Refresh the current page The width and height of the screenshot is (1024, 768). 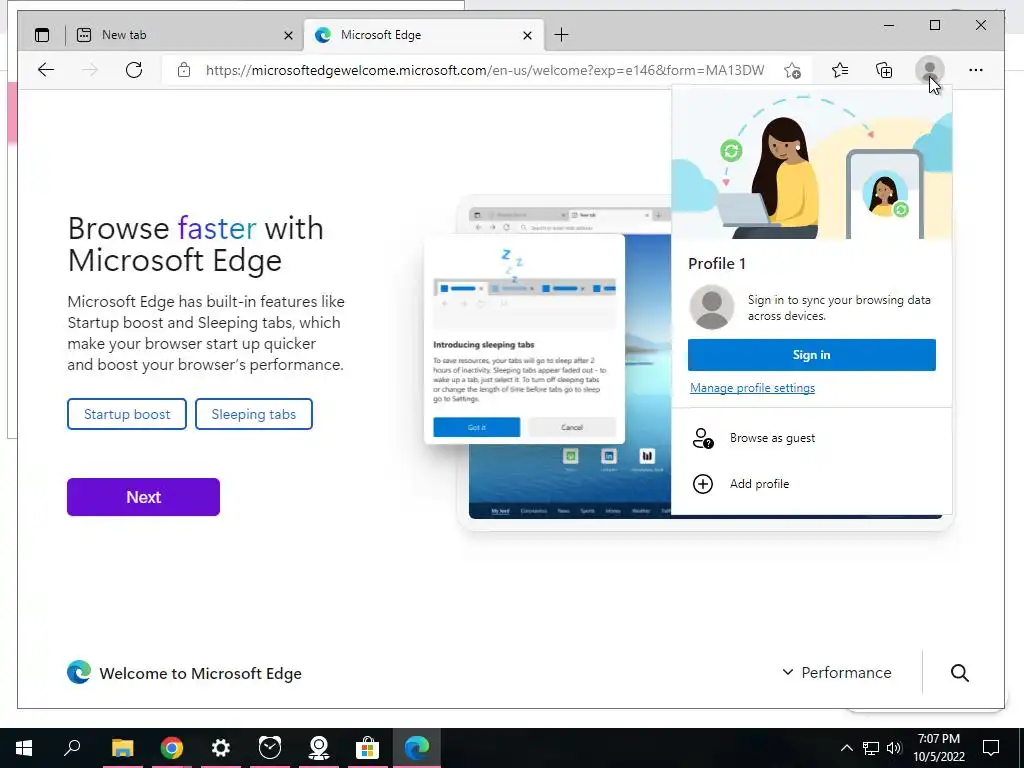point(134,70)
